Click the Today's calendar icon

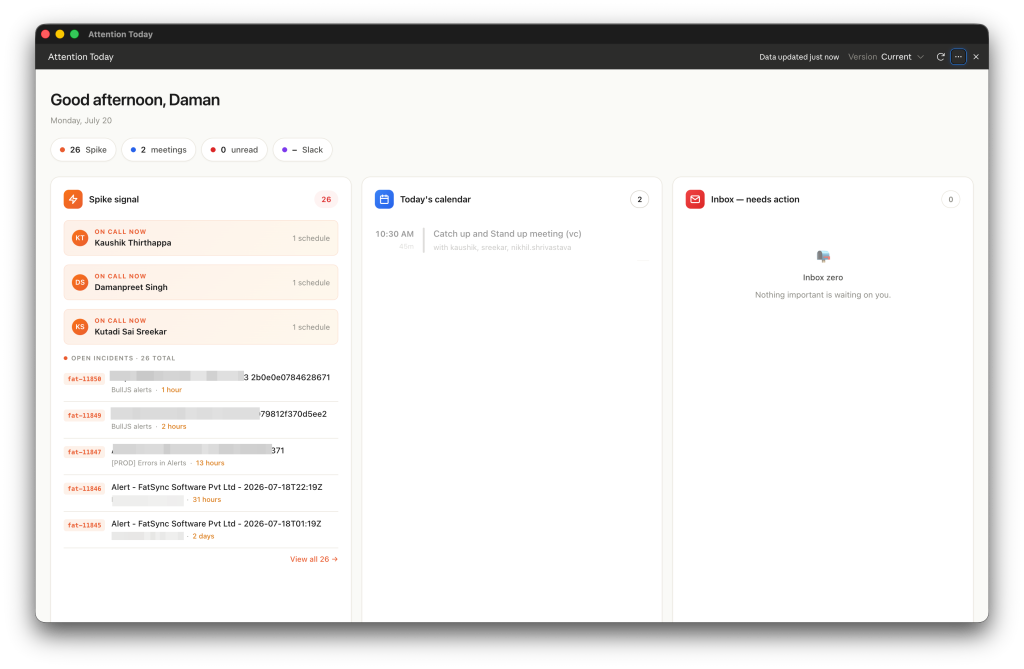(x=384, y=199)
